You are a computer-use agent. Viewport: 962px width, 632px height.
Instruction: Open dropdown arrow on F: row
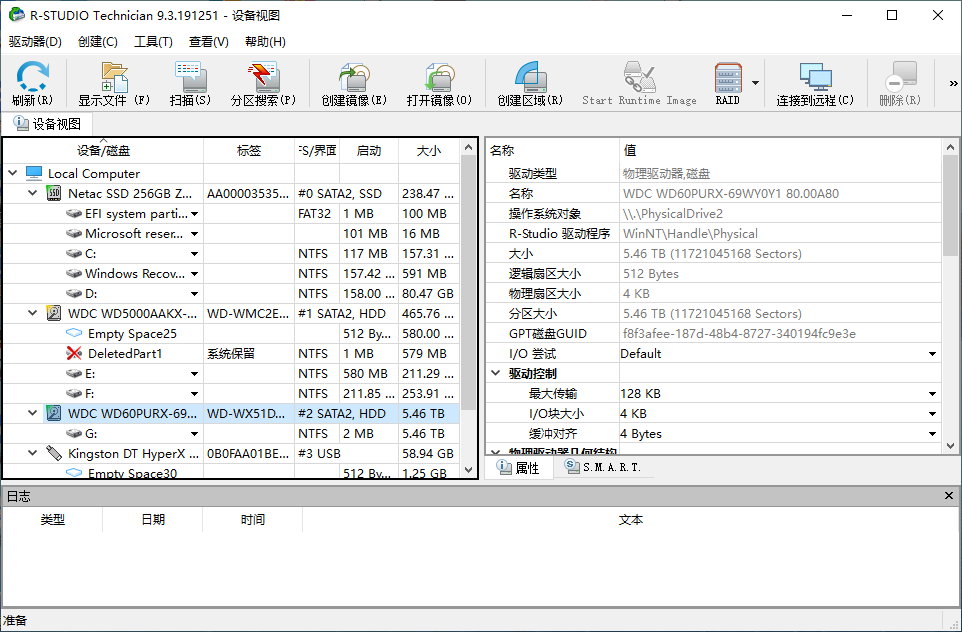click(194, 394)
